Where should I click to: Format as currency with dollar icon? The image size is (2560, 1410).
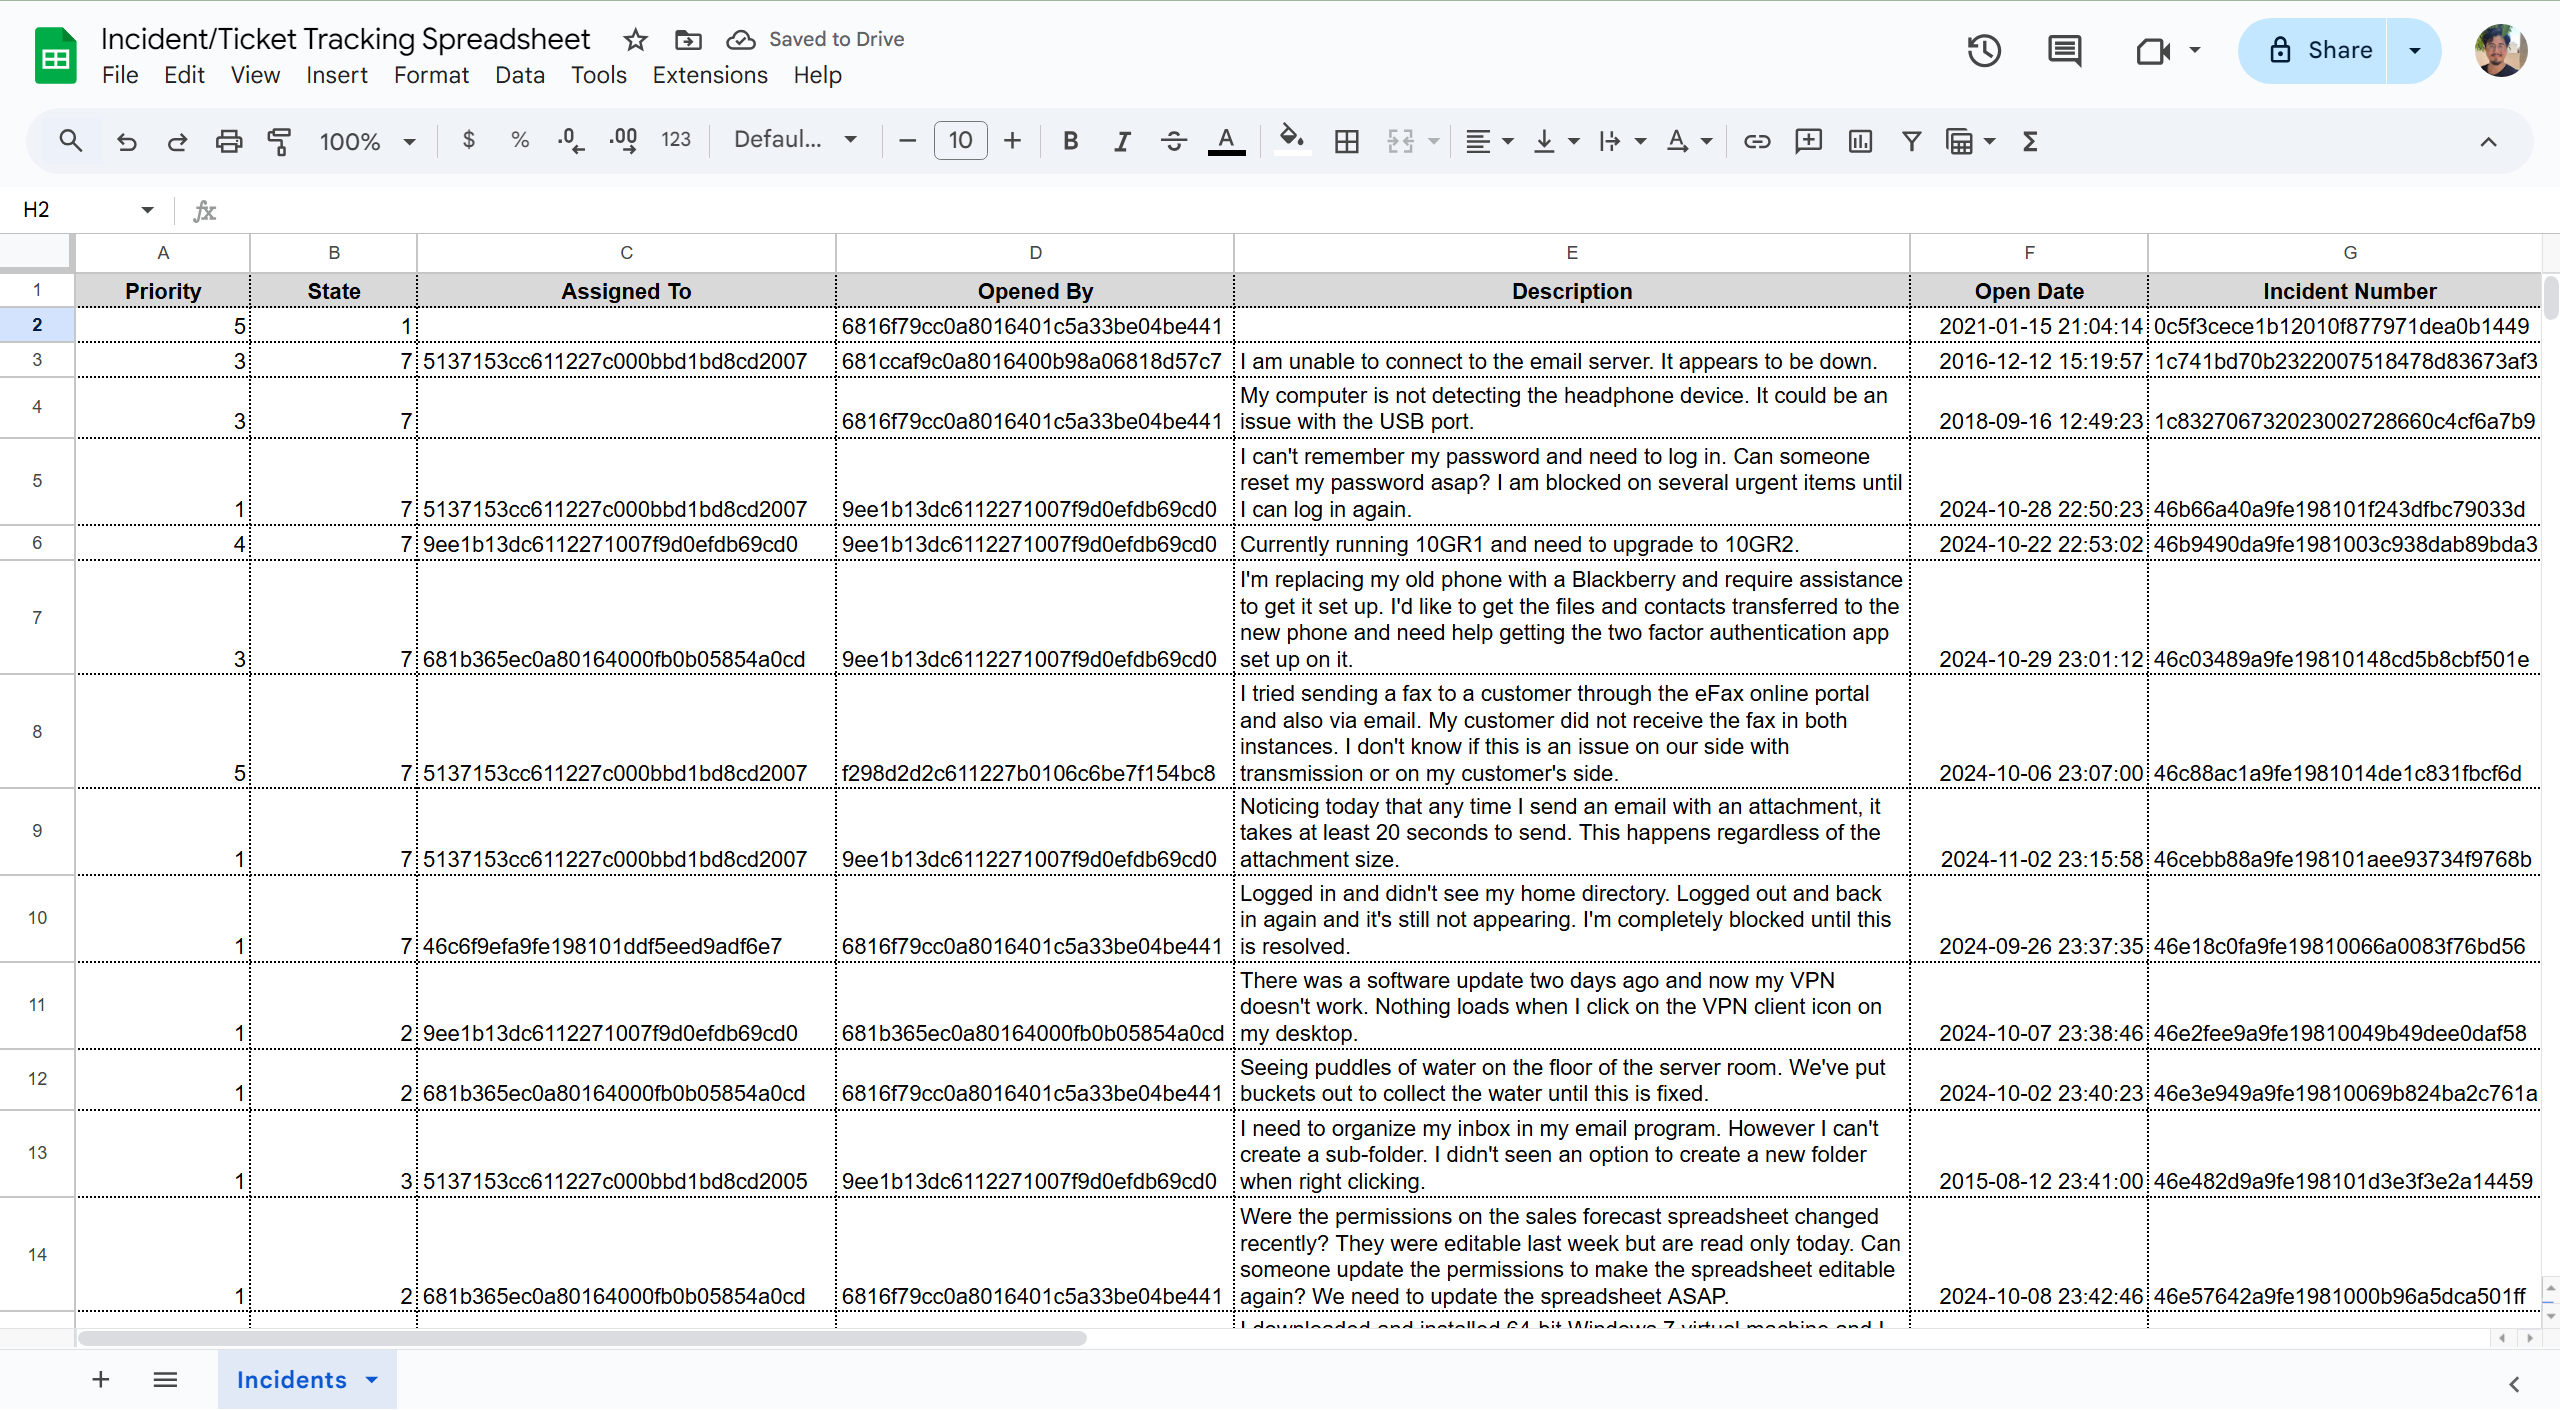(468, 140)
